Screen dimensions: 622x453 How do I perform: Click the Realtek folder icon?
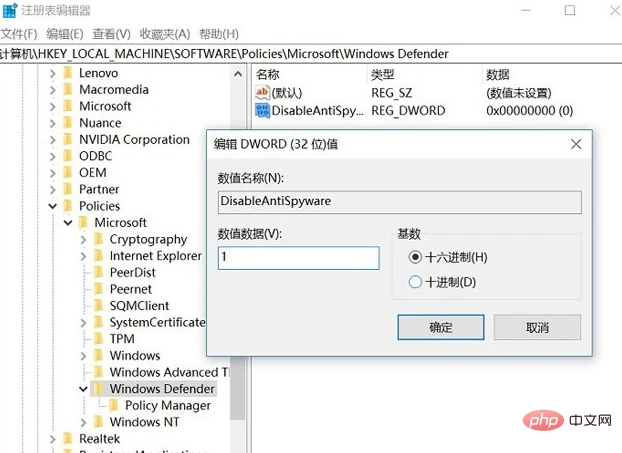(x=68, y=439)
